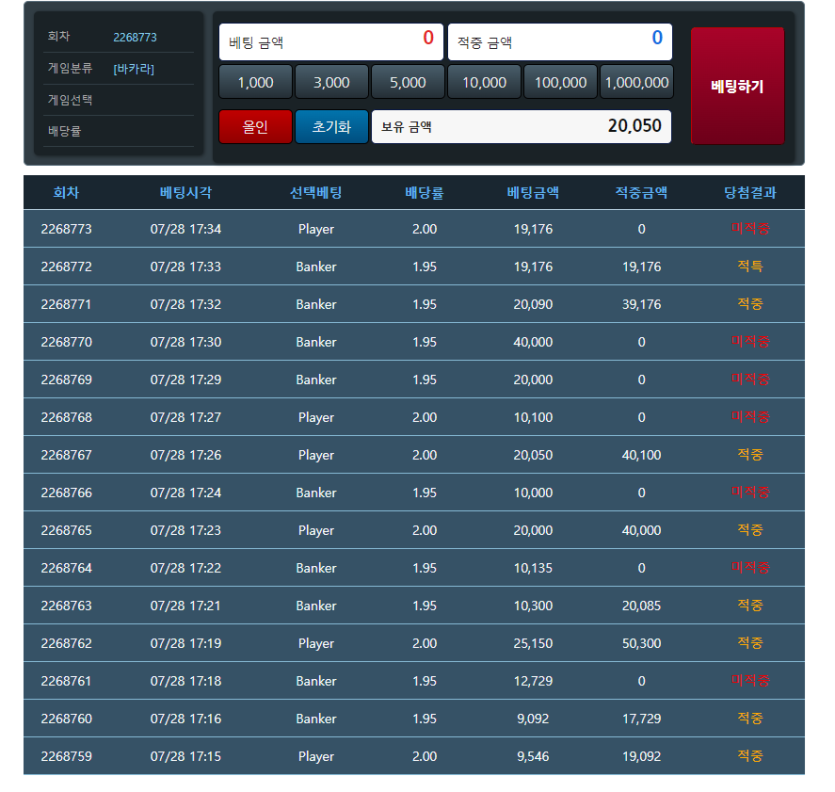Image resolution: width=835 pixels, height=792 pixels.
Task: Click bet time 07/28 17:33
Action: tap(186, 267)
